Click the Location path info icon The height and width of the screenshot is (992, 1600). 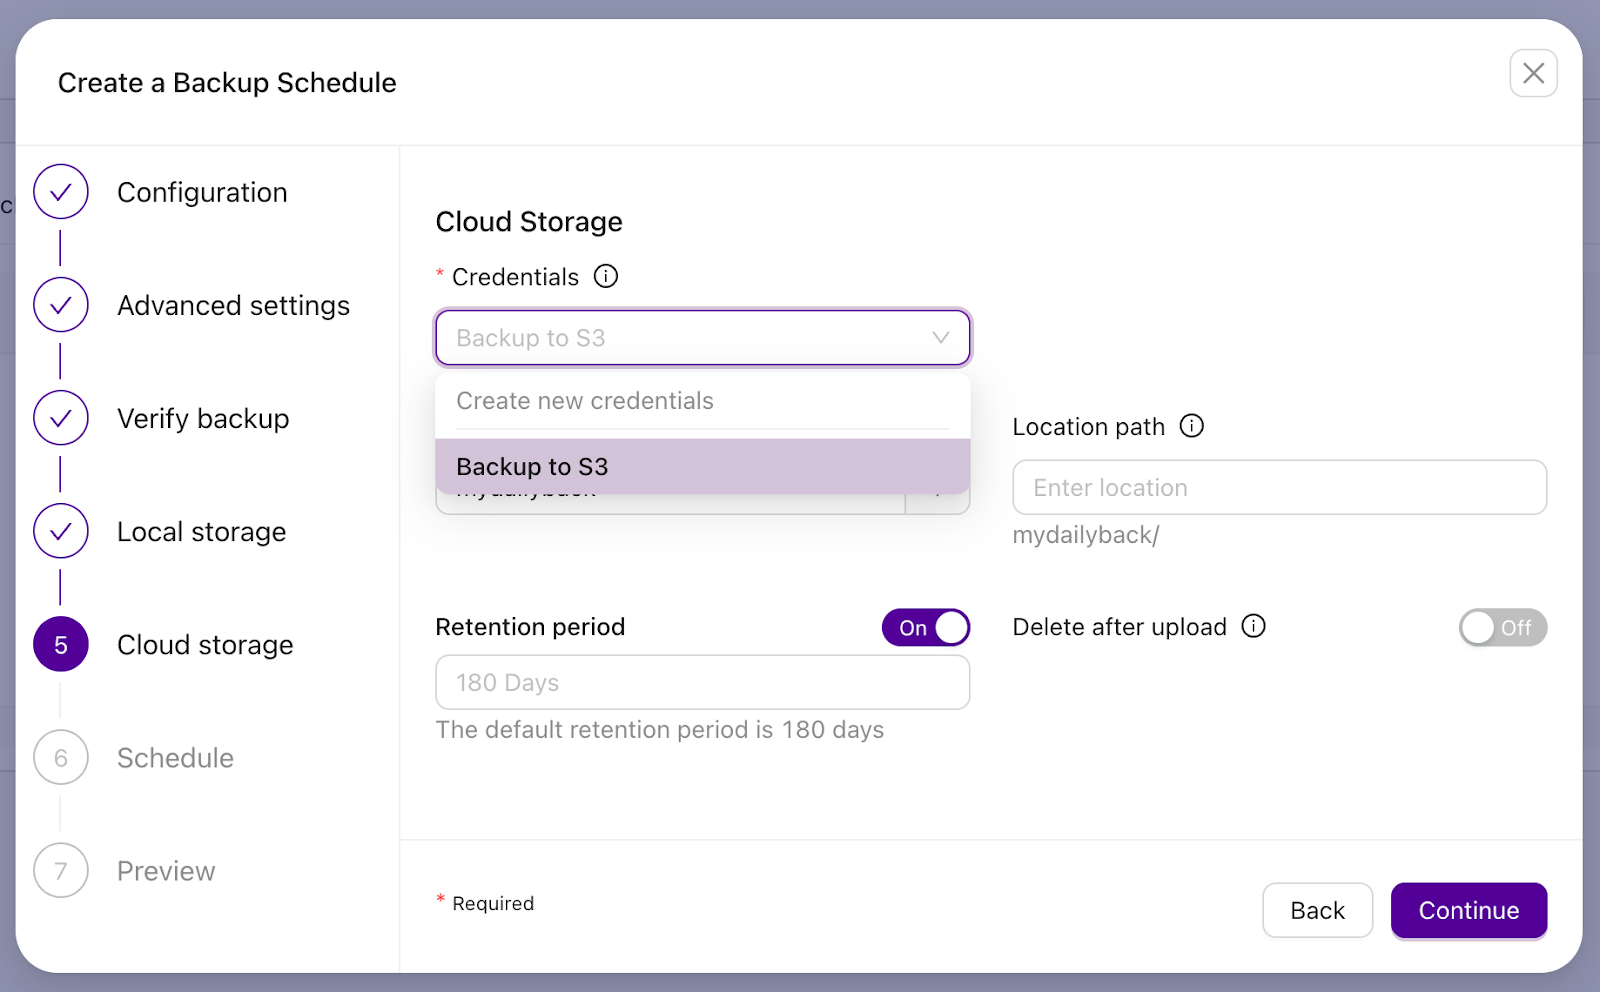[x=1192, y=426]
